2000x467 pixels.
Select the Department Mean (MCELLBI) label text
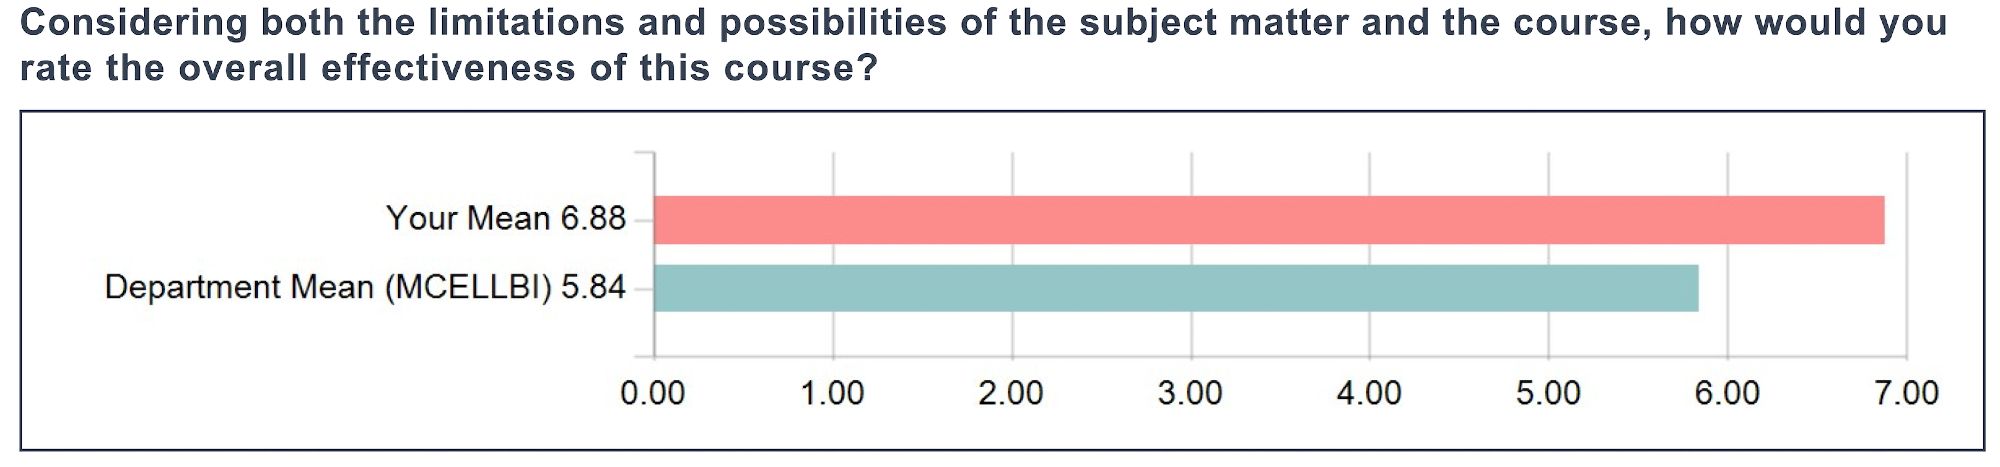[328, 288]
